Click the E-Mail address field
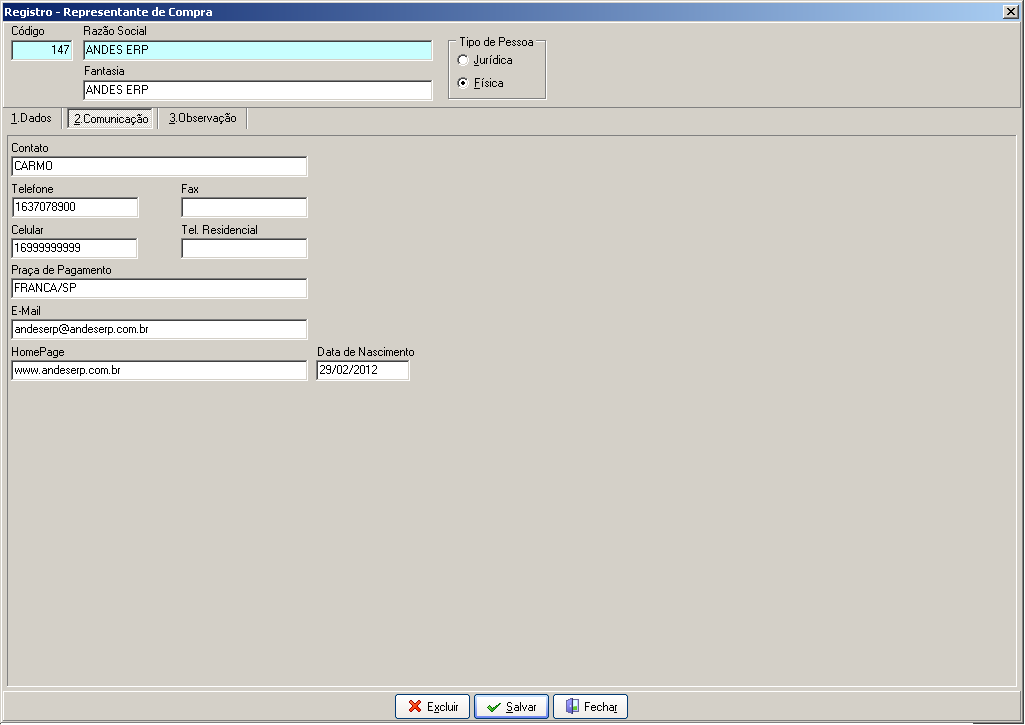The width and height of the screenshot is (1025, 725). point(159,329)
